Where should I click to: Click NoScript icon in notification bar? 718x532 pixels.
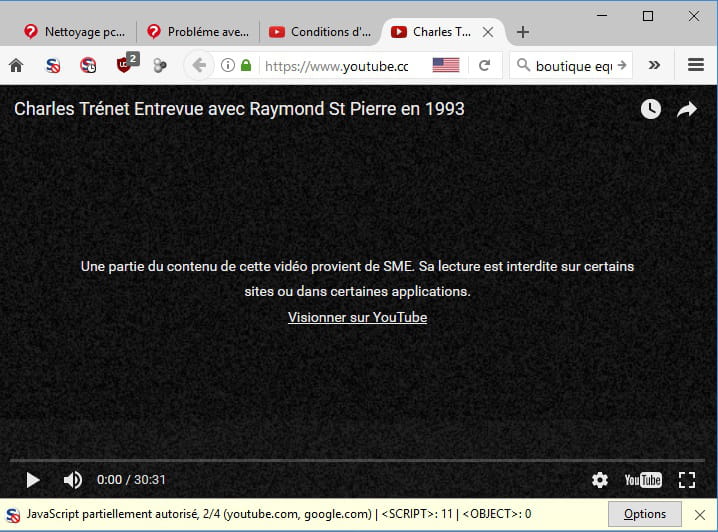[13, 515]
